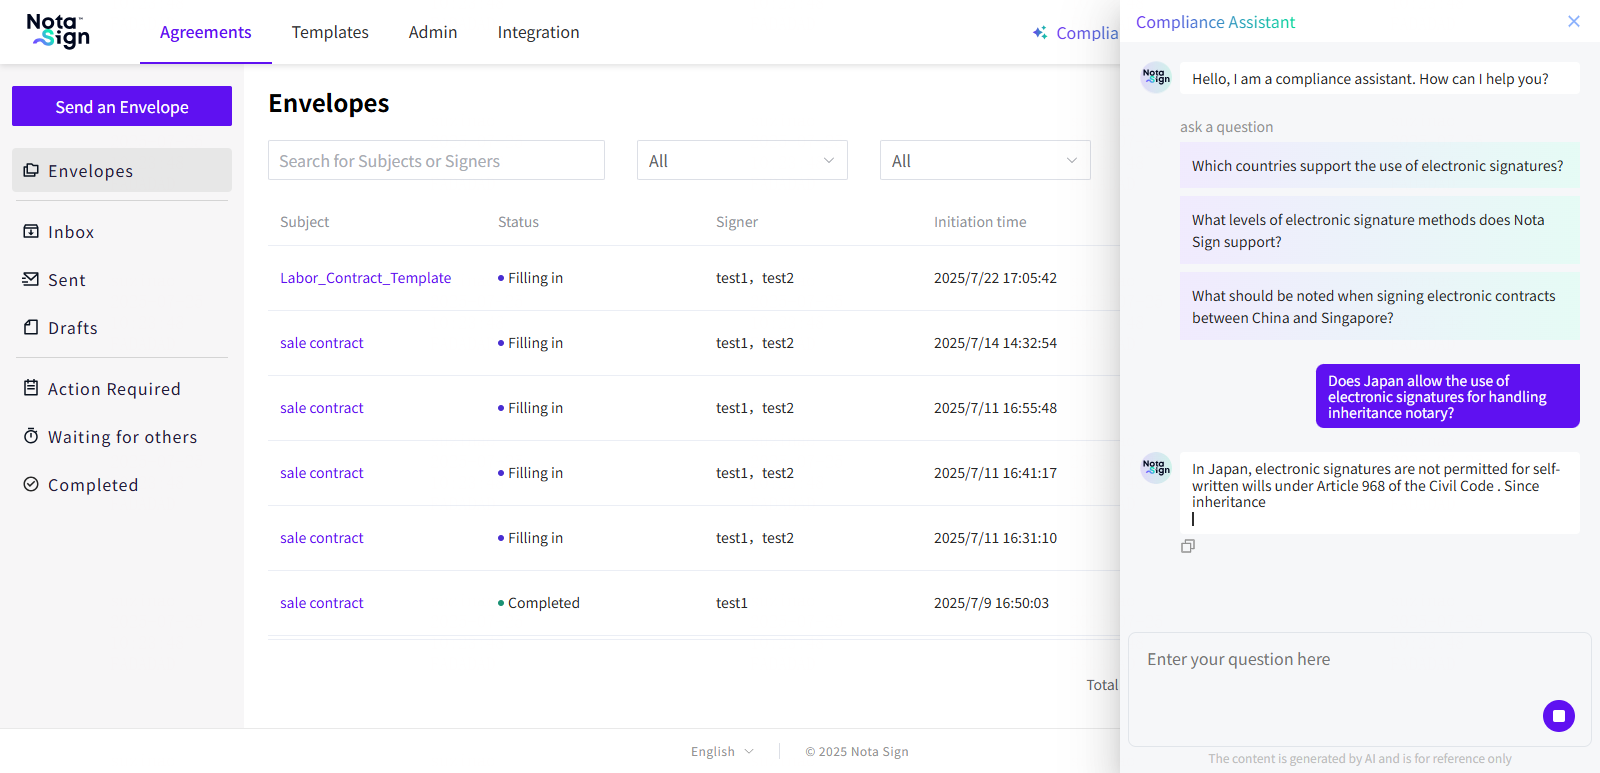Open the Drafts folder
The width and height of the screenshot is (1600, 773).
tap(72, 328)
